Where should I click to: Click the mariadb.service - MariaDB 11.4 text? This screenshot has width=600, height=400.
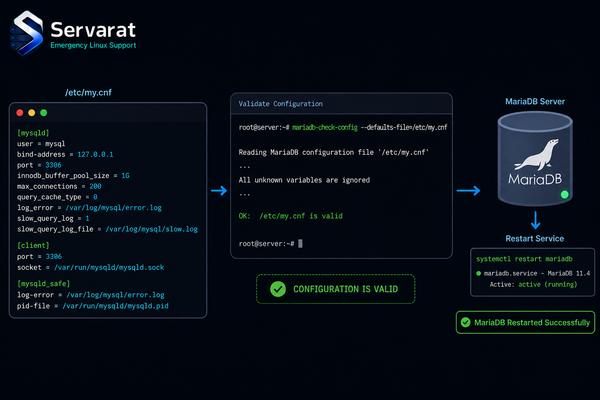tap(537, 273)
